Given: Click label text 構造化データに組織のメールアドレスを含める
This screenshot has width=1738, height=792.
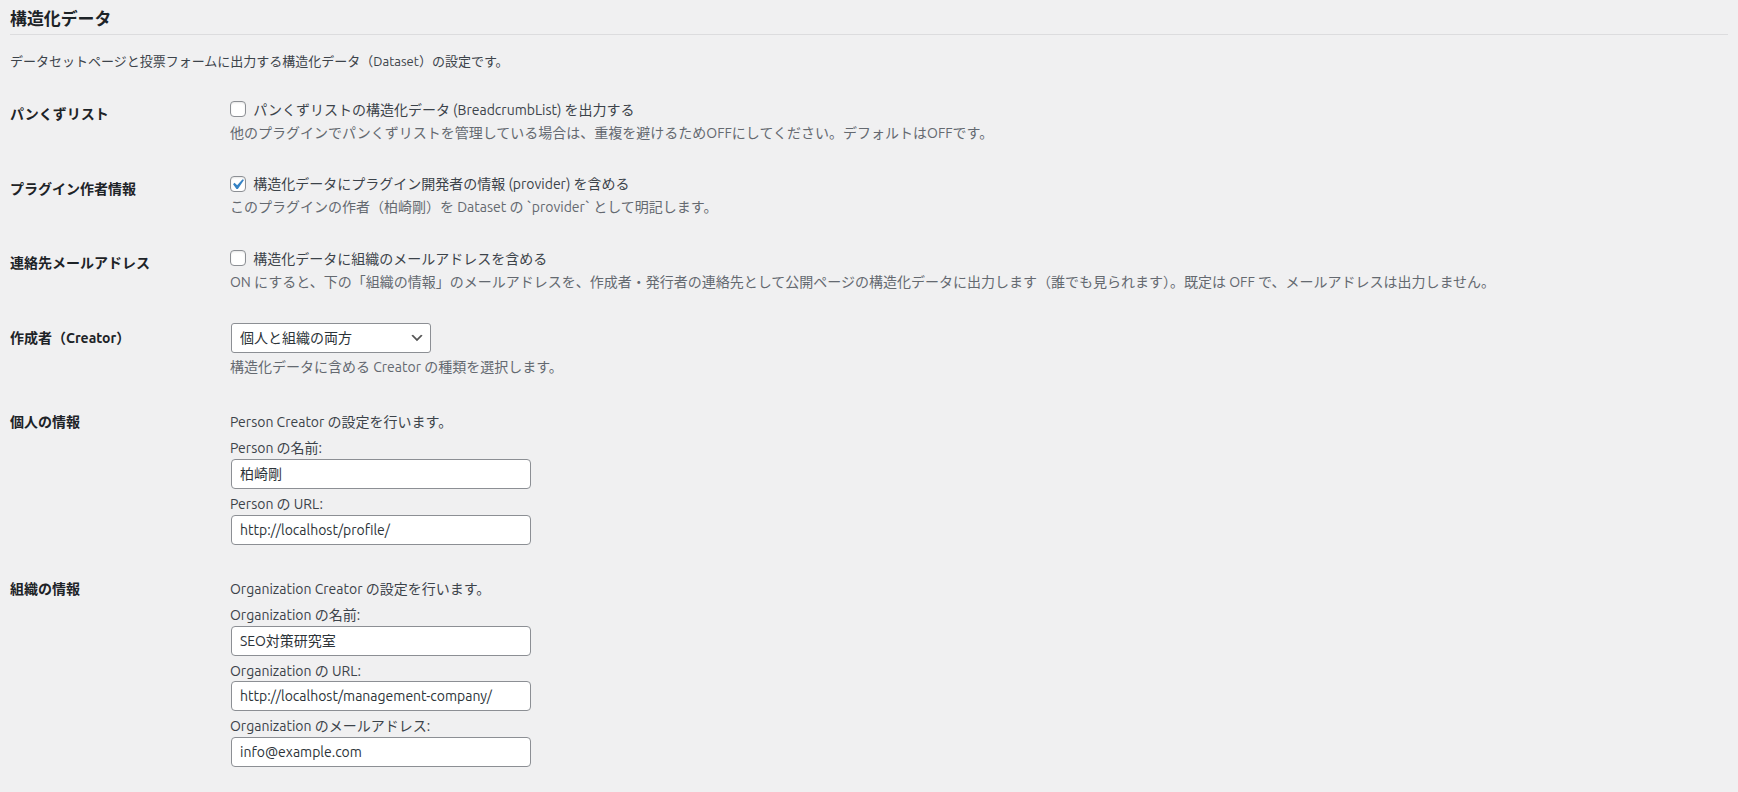Looking at the screenshot, I should coord(400,259).
